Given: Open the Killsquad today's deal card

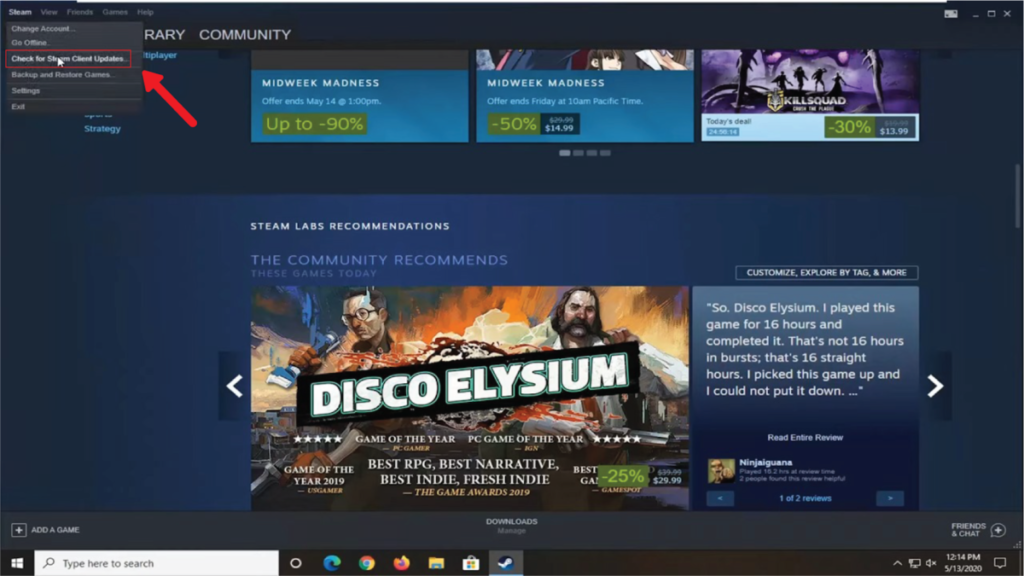Looking at the screenshot, I should tap(810, 96).
